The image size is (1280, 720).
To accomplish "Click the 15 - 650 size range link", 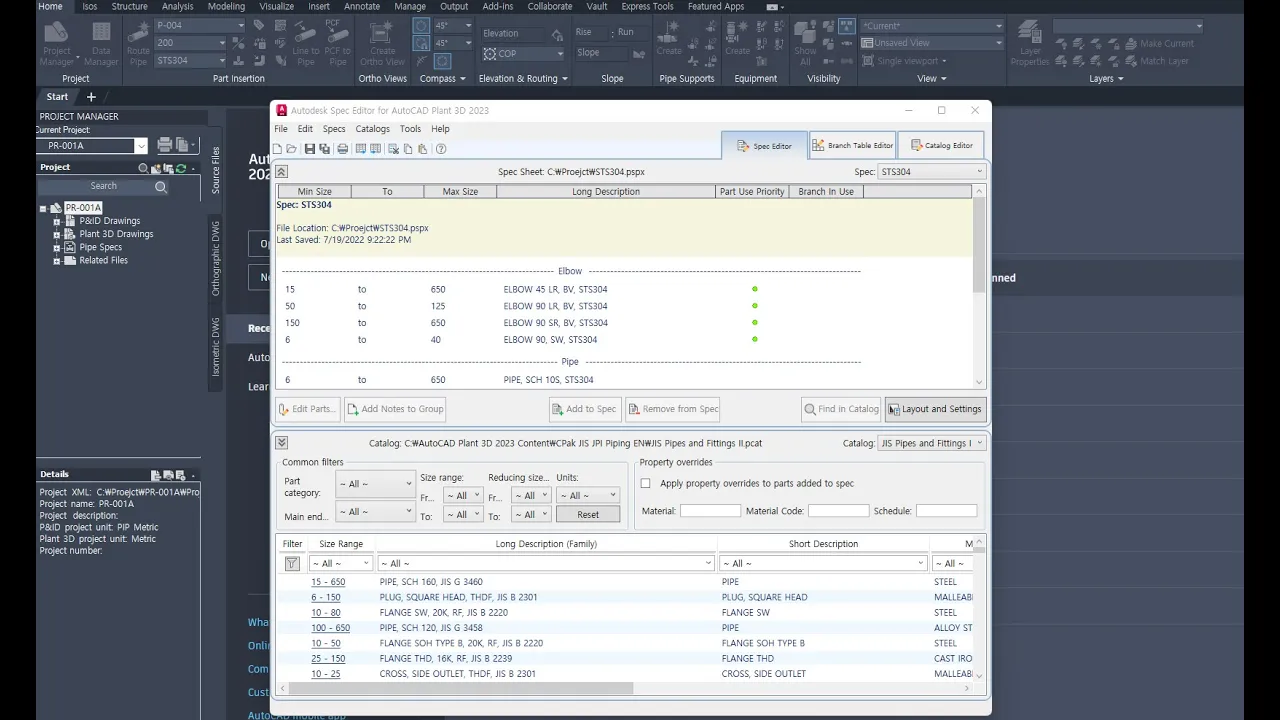I will tap(328, 582).
